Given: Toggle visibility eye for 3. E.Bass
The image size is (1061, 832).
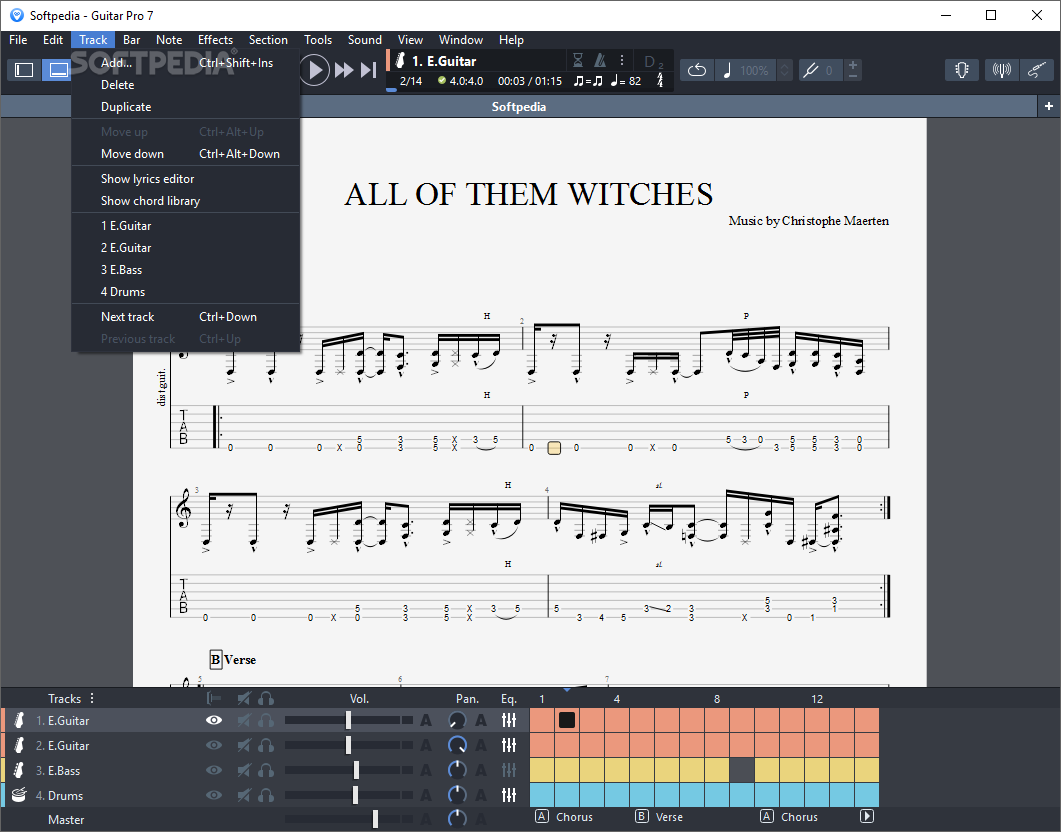Looking at the screenshot, I should coord(214,770).
